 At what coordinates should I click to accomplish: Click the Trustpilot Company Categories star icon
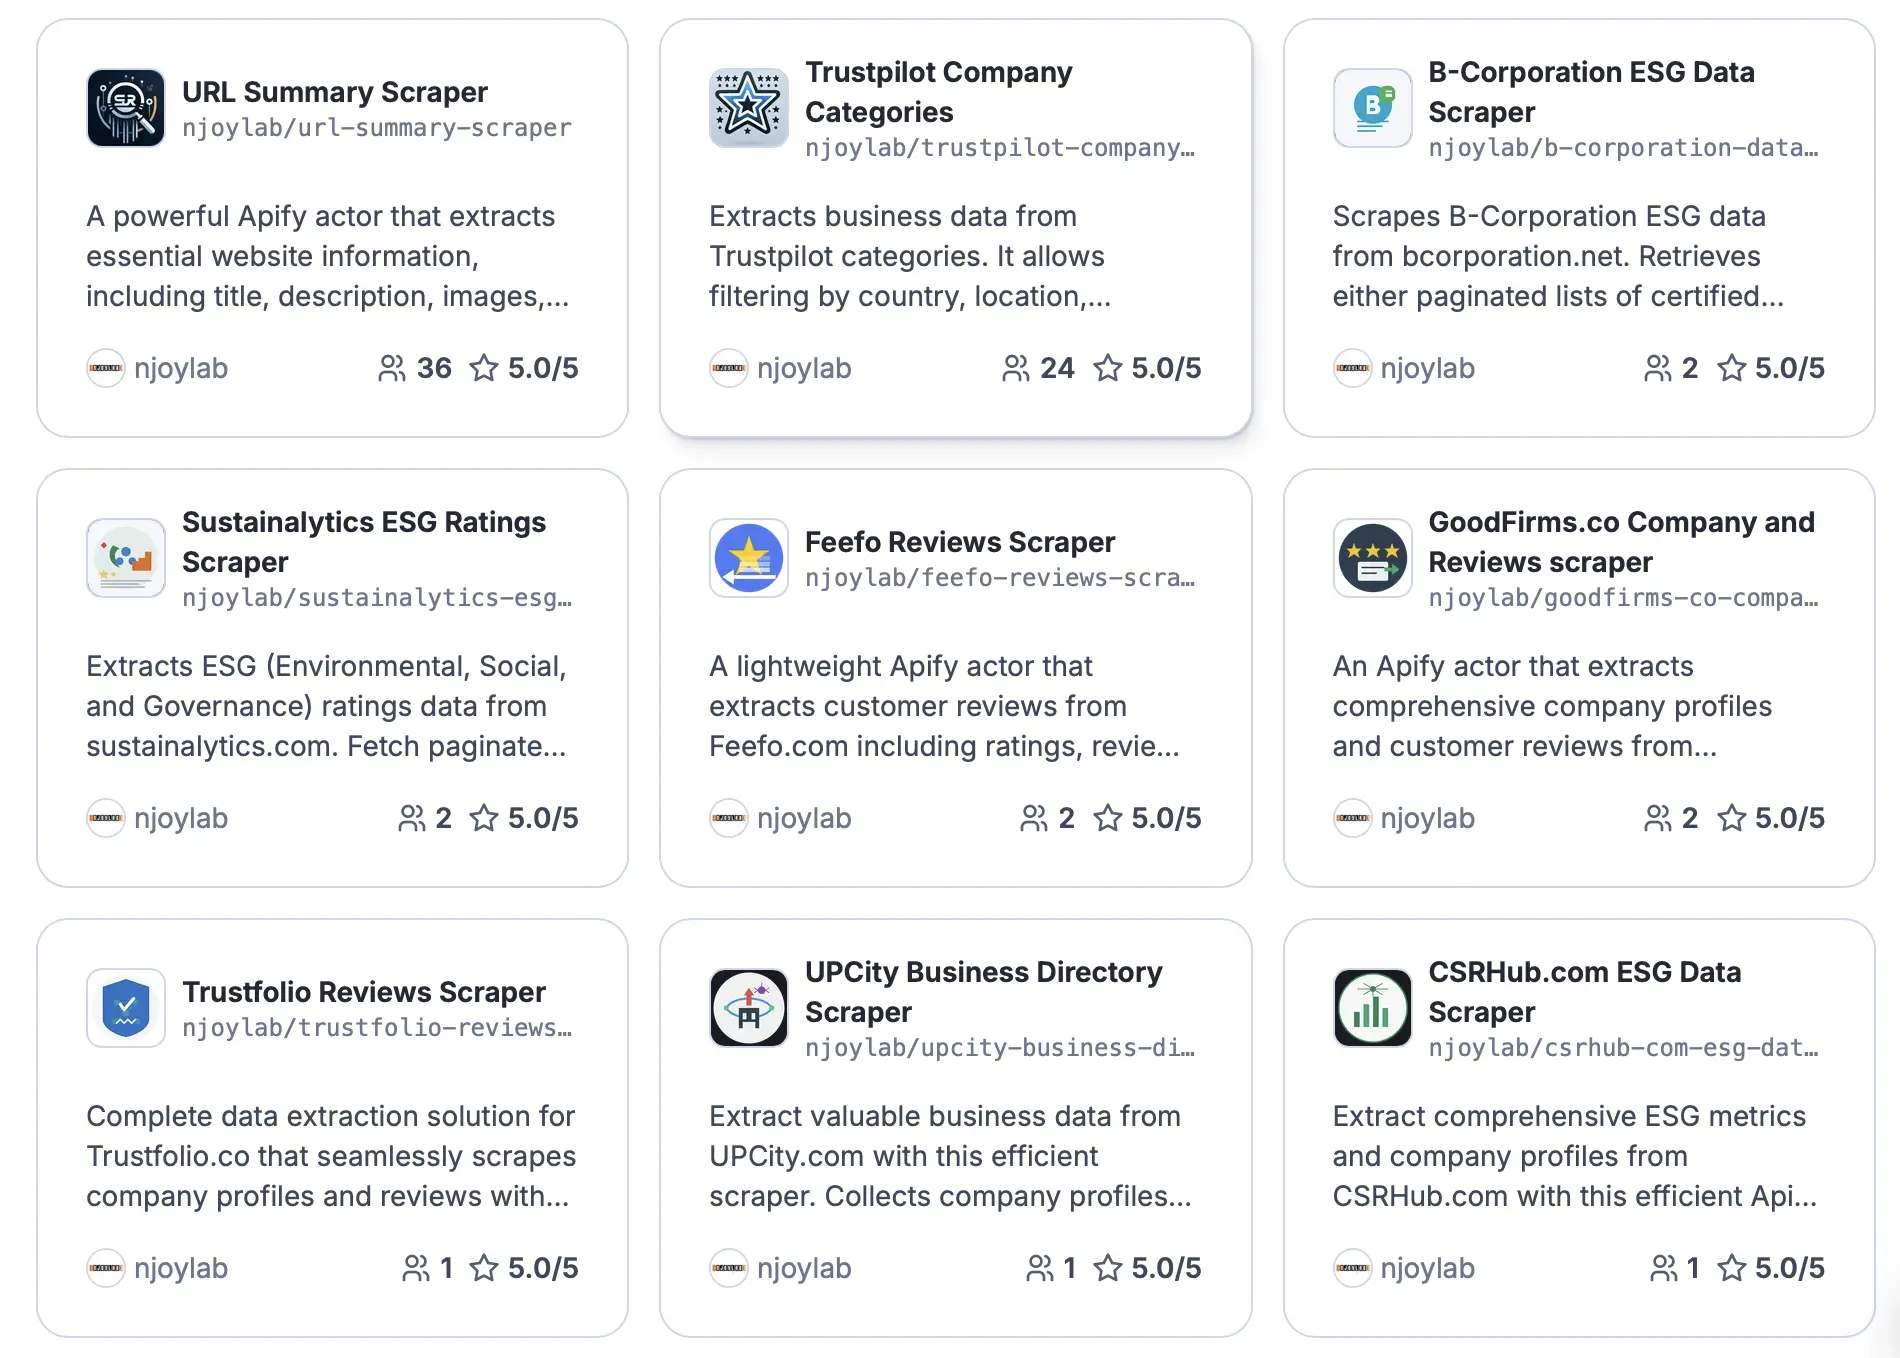[x=749, y=108]
